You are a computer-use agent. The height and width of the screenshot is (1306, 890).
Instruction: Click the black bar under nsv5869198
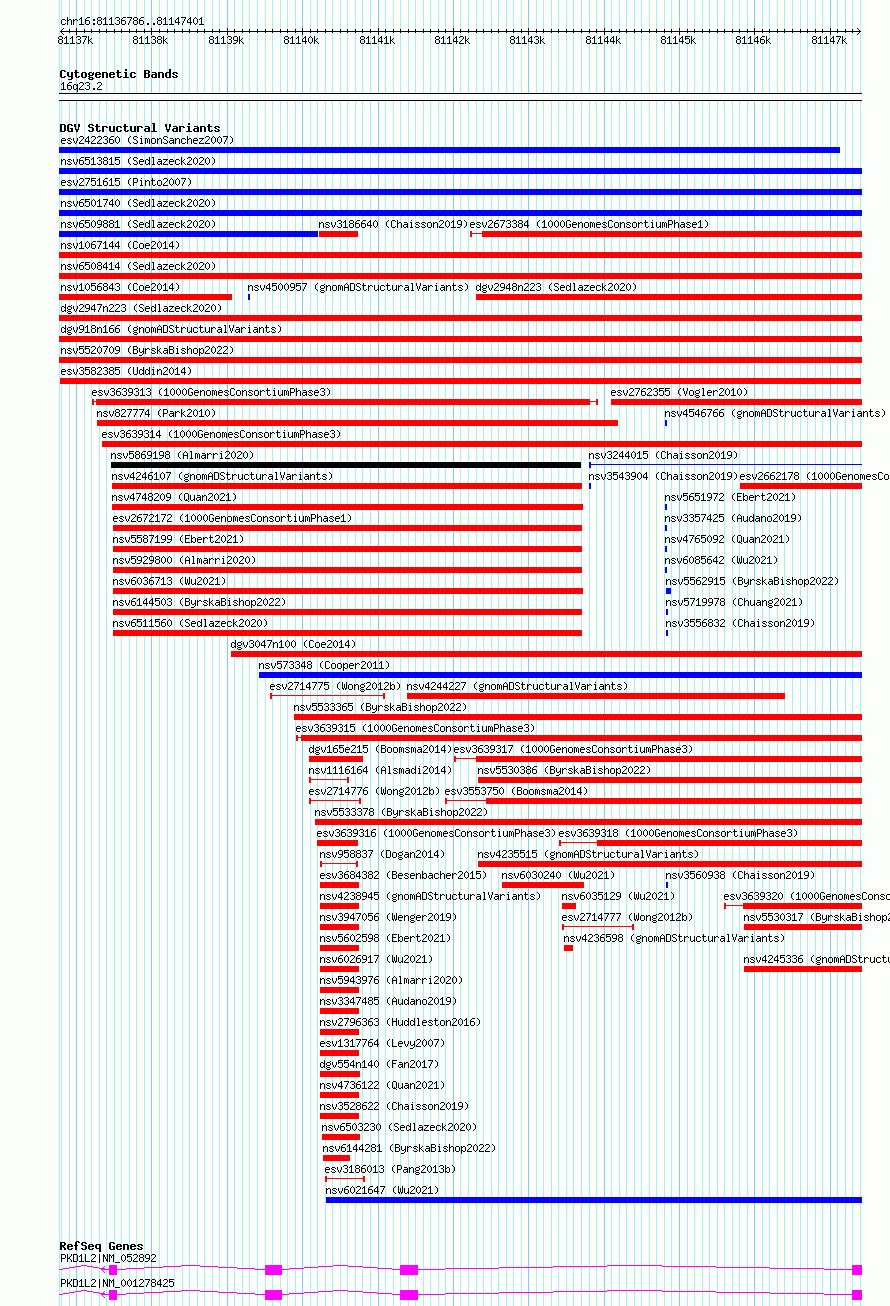(346, 465)
